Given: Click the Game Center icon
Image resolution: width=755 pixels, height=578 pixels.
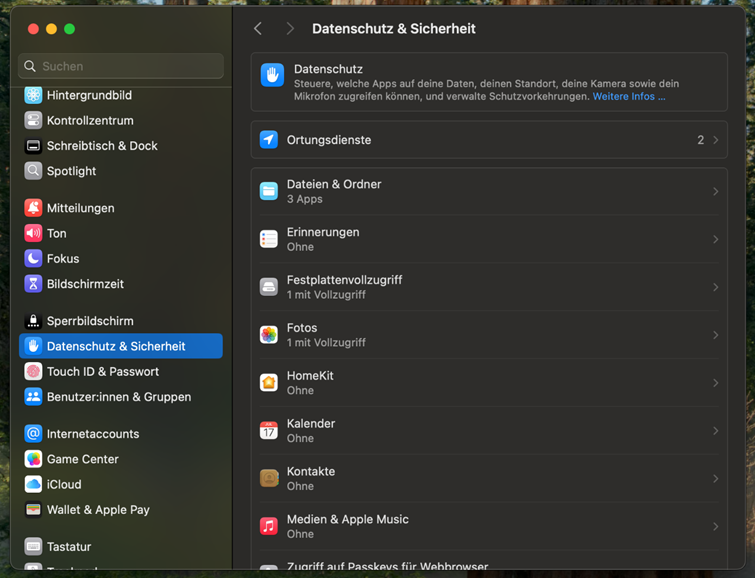Looking at the screenshot, I should [33, 459].
